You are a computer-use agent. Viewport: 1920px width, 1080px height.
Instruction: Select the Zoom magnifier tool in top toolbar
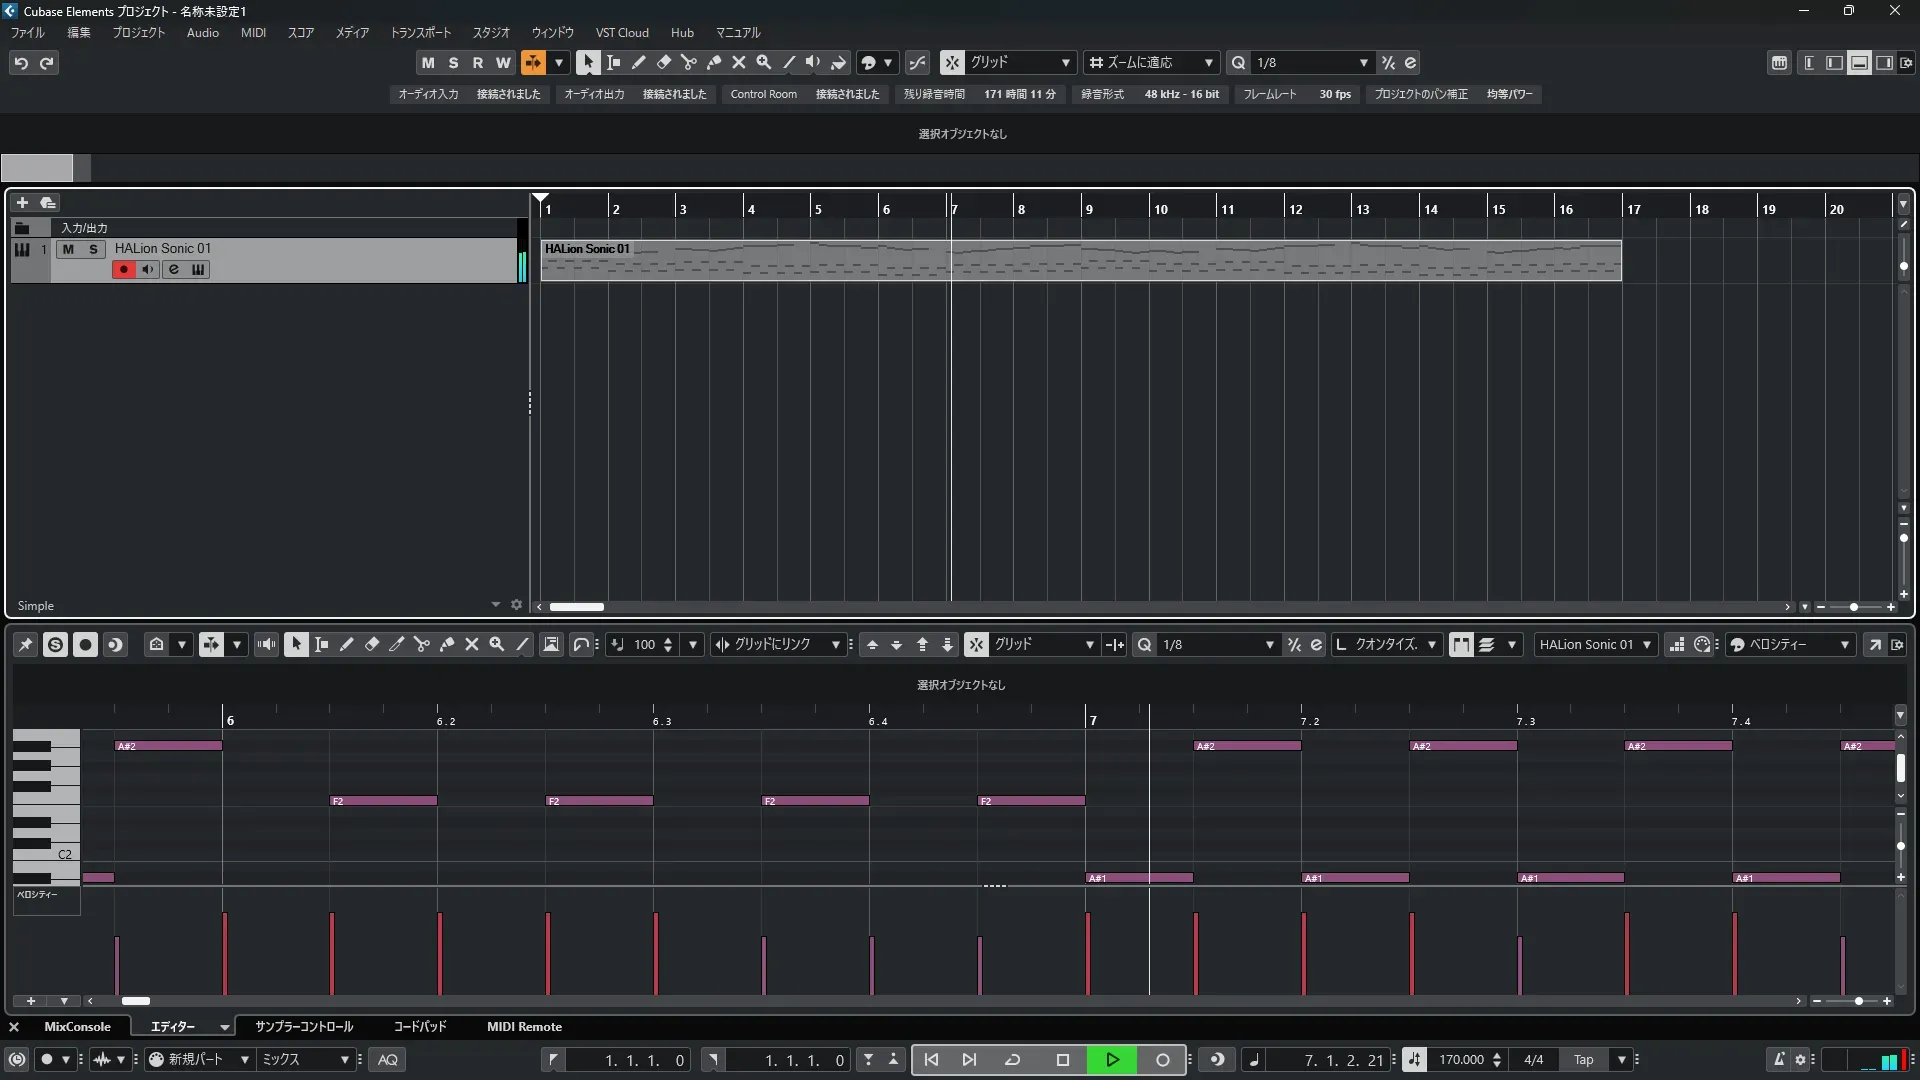[764, 62]
